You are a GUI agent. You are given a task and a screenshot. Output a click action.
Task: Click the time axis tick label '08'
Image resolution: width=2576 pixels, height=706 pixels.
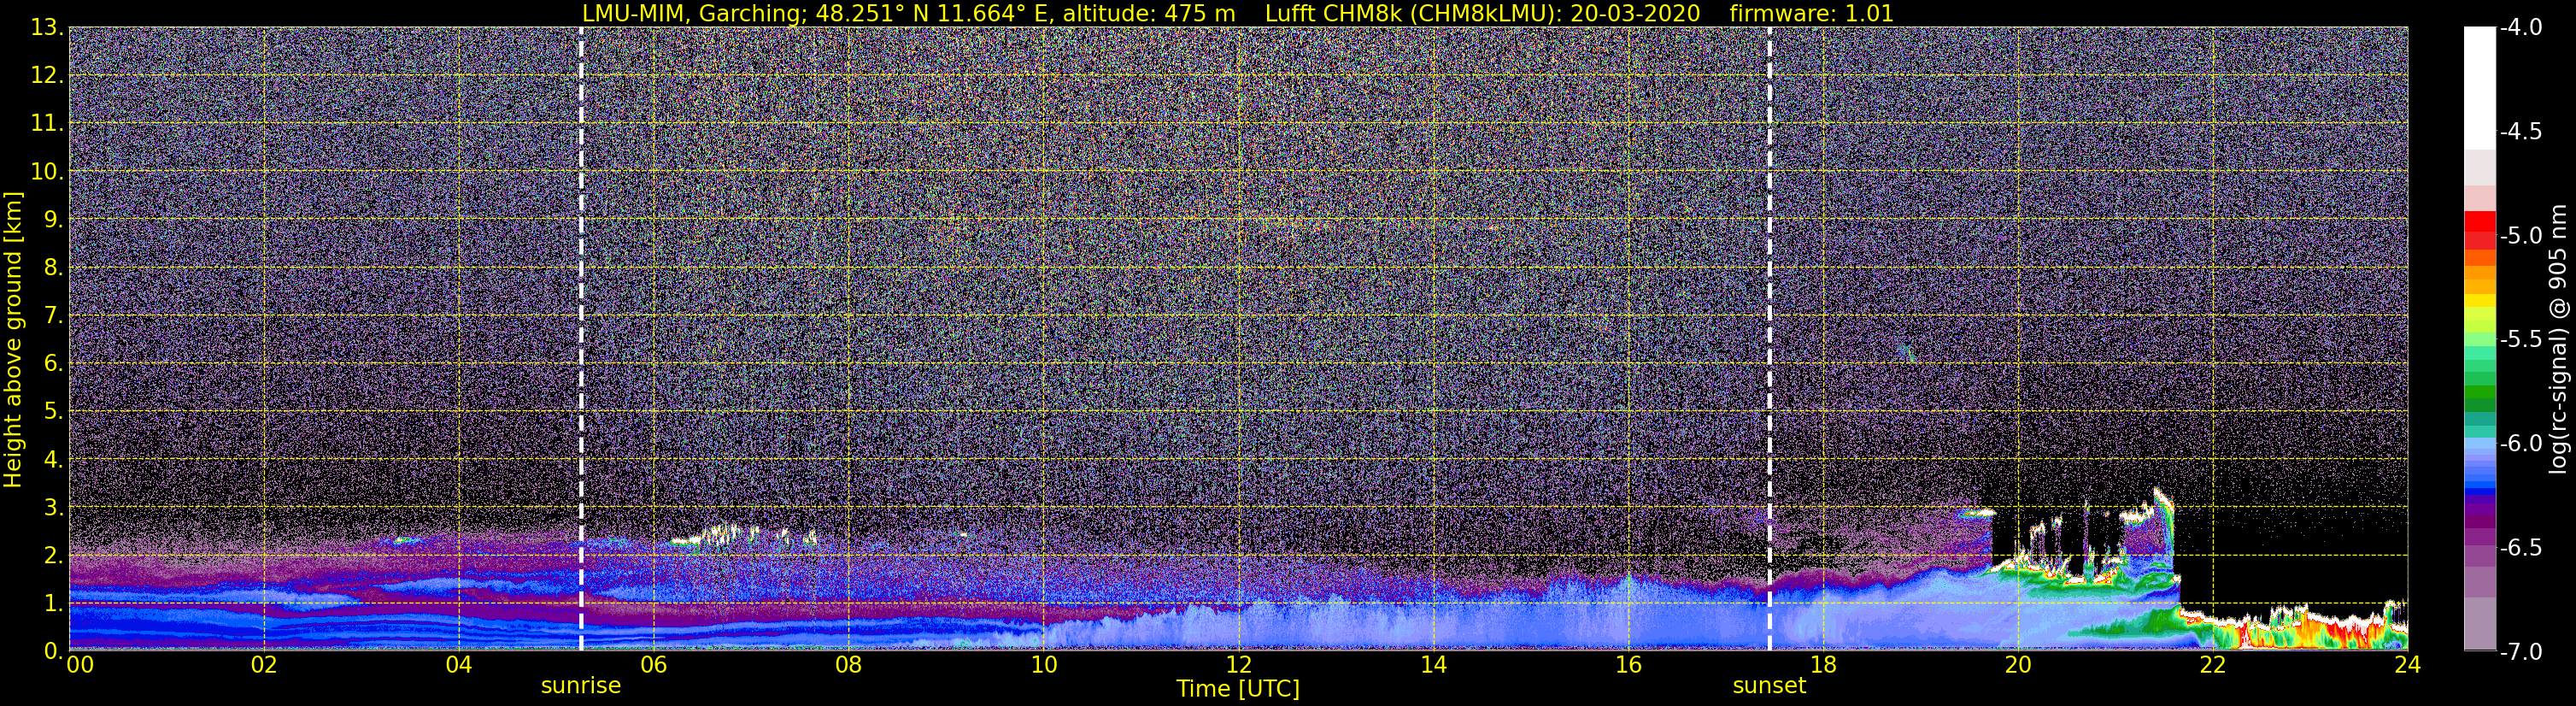(x=849, y=666)
